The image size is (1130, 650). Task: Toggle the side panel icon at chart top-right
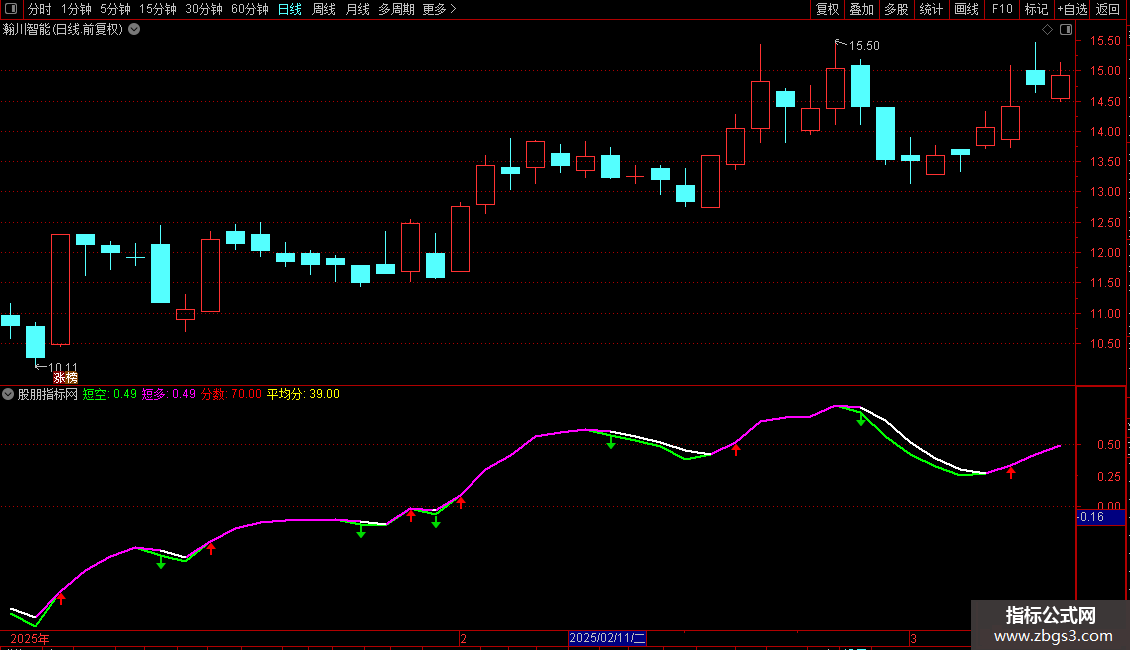point(1067,29)
